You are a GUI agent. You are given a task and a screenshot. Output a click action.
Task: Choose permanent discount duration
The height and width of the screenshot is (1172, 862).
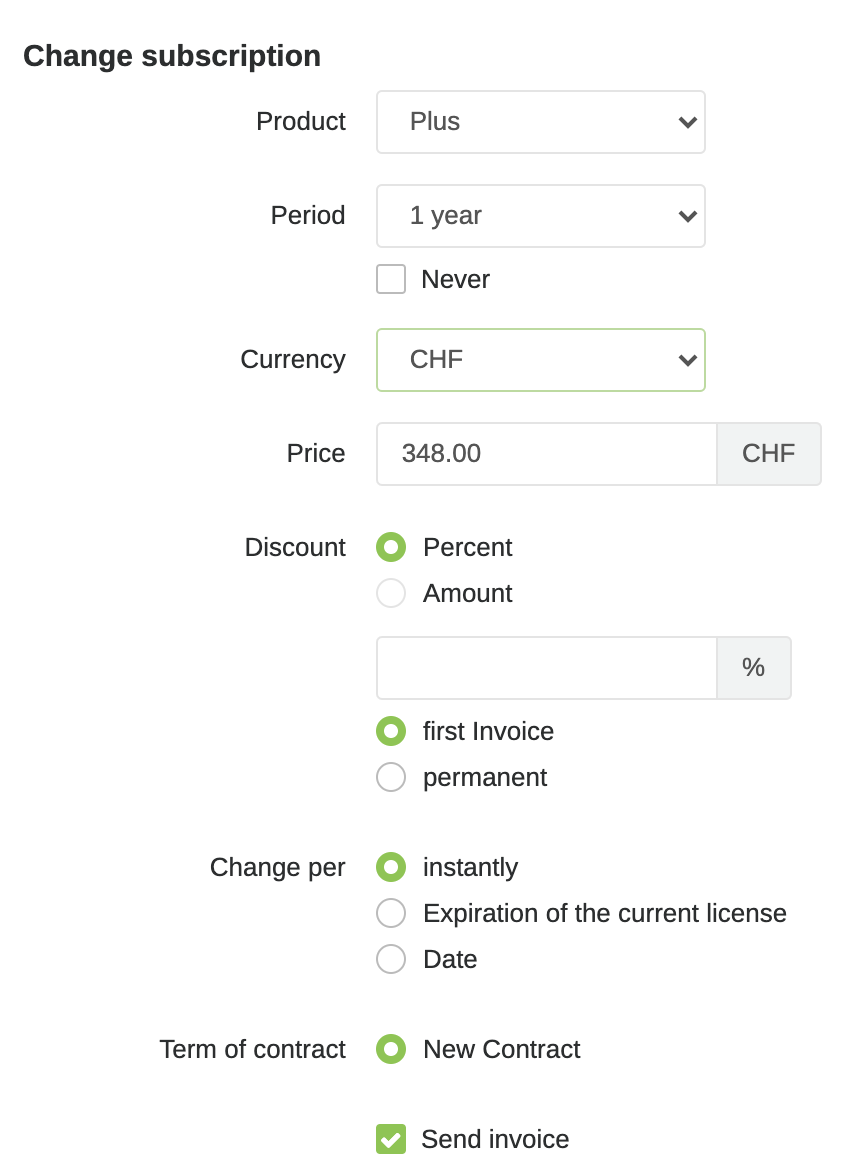391,777
